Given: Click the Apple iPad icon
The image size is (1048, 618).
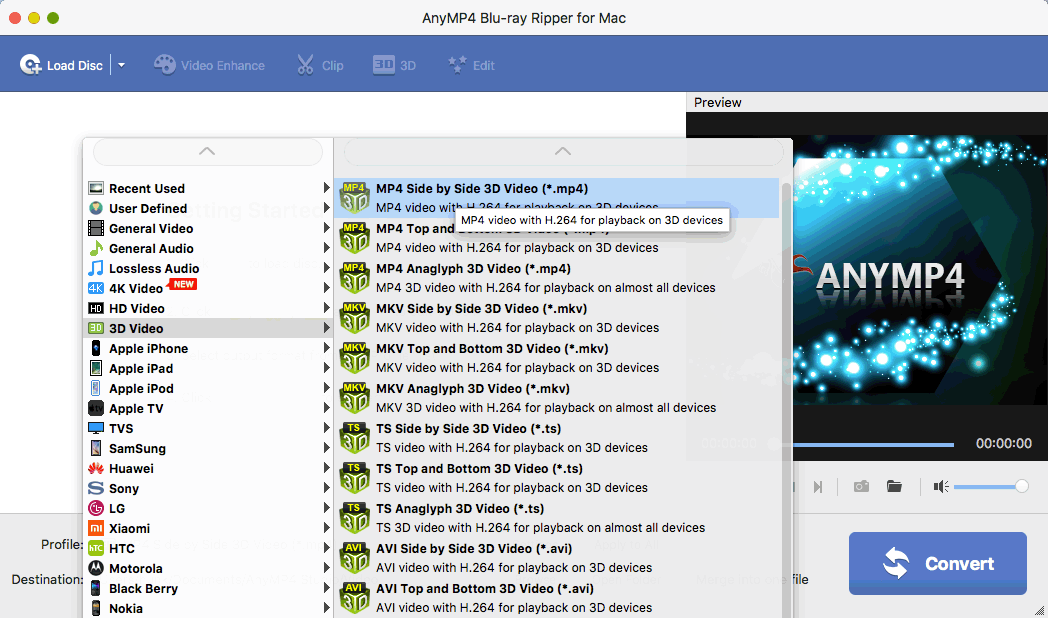Looking at the screenshot, I should (96, 368).
